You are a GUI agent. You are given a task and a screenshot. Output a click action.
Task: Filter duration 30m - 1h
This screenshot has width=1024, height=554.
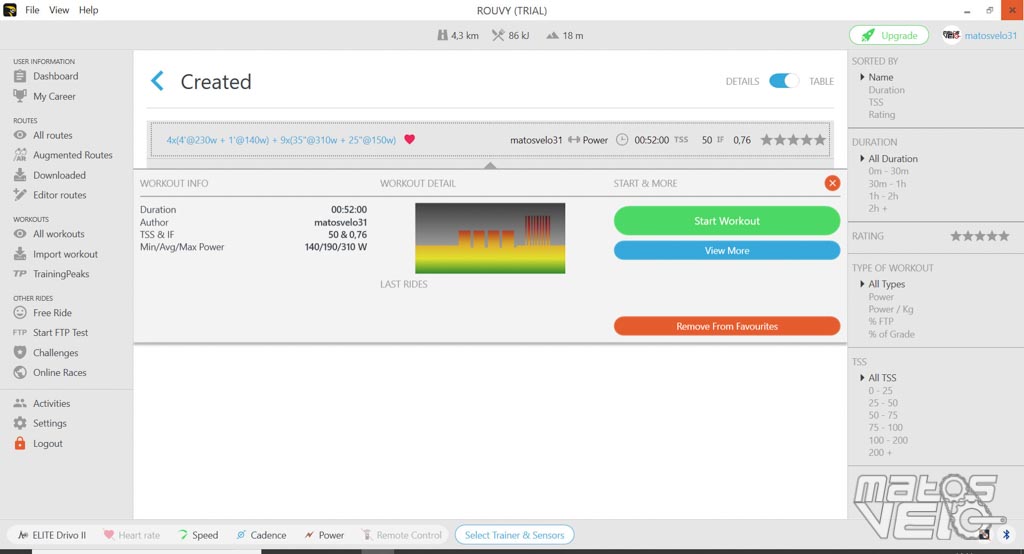(x=887, y=184)
